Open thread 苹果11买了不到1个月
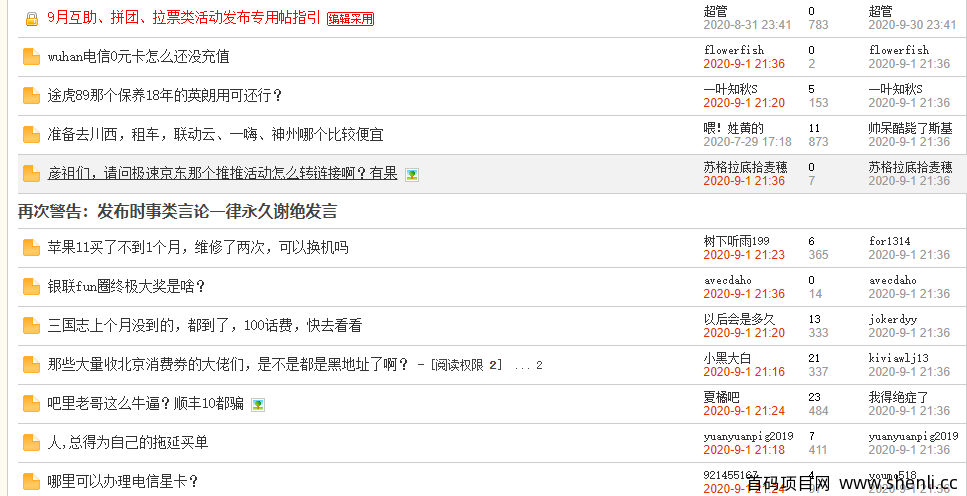This screenshot has height=496, width=967. [197, 247]
